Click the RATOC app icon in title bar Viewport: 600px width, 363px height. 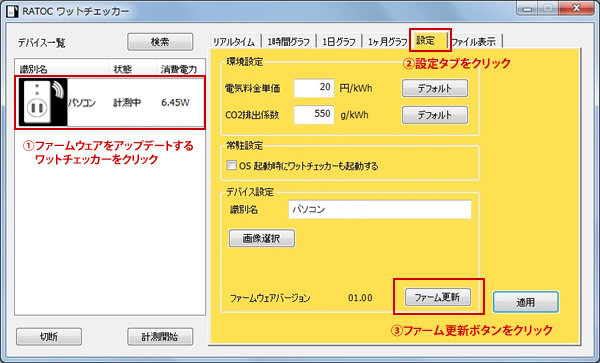(13, 11)
